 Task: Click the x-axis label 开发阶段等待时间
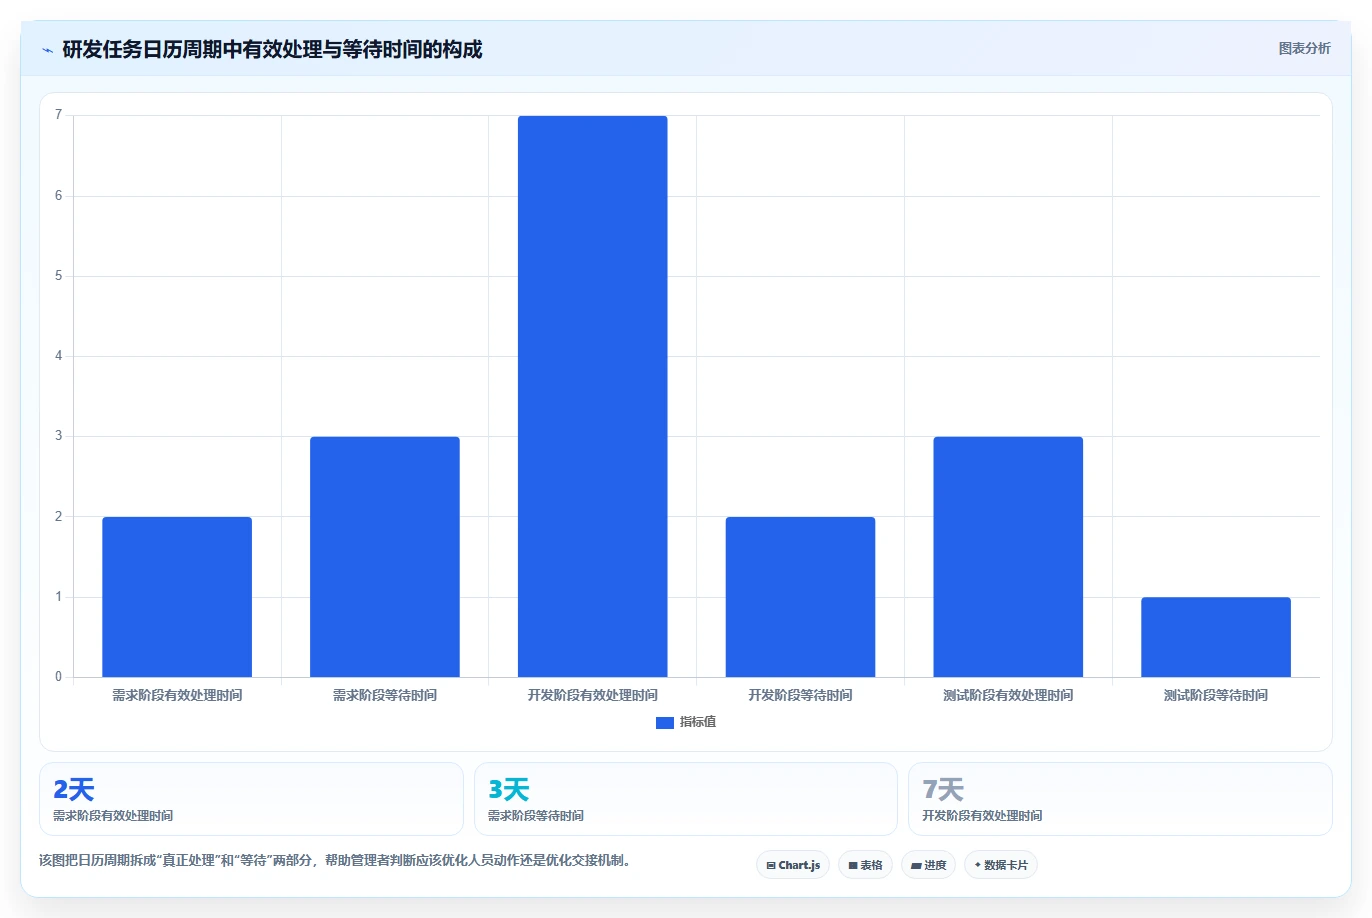tap(800, 695)
